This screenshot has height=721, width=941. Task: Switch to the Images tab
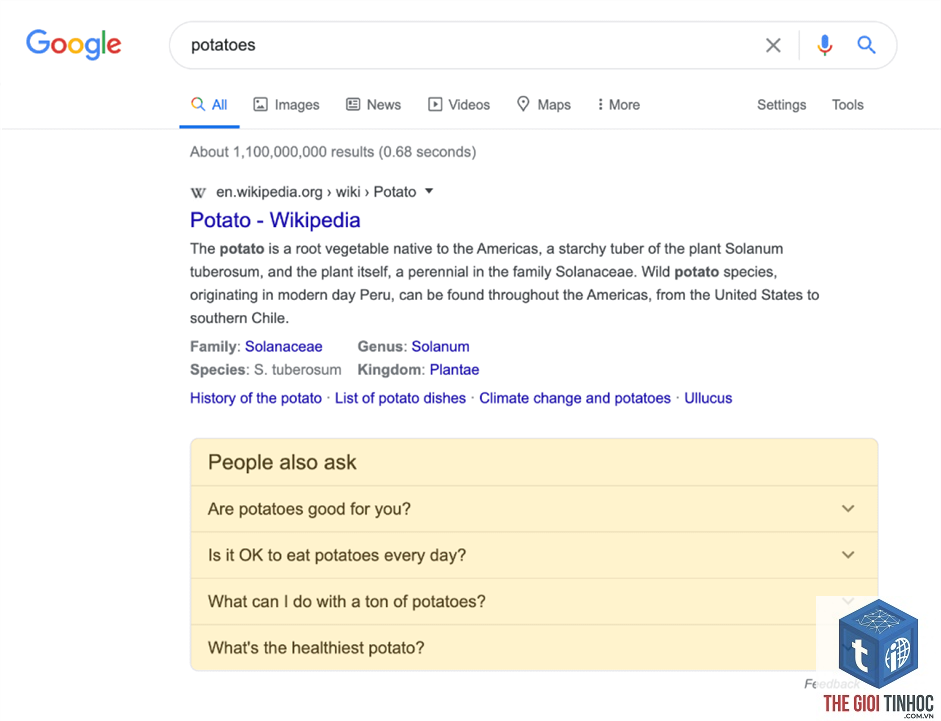(286, 104)
